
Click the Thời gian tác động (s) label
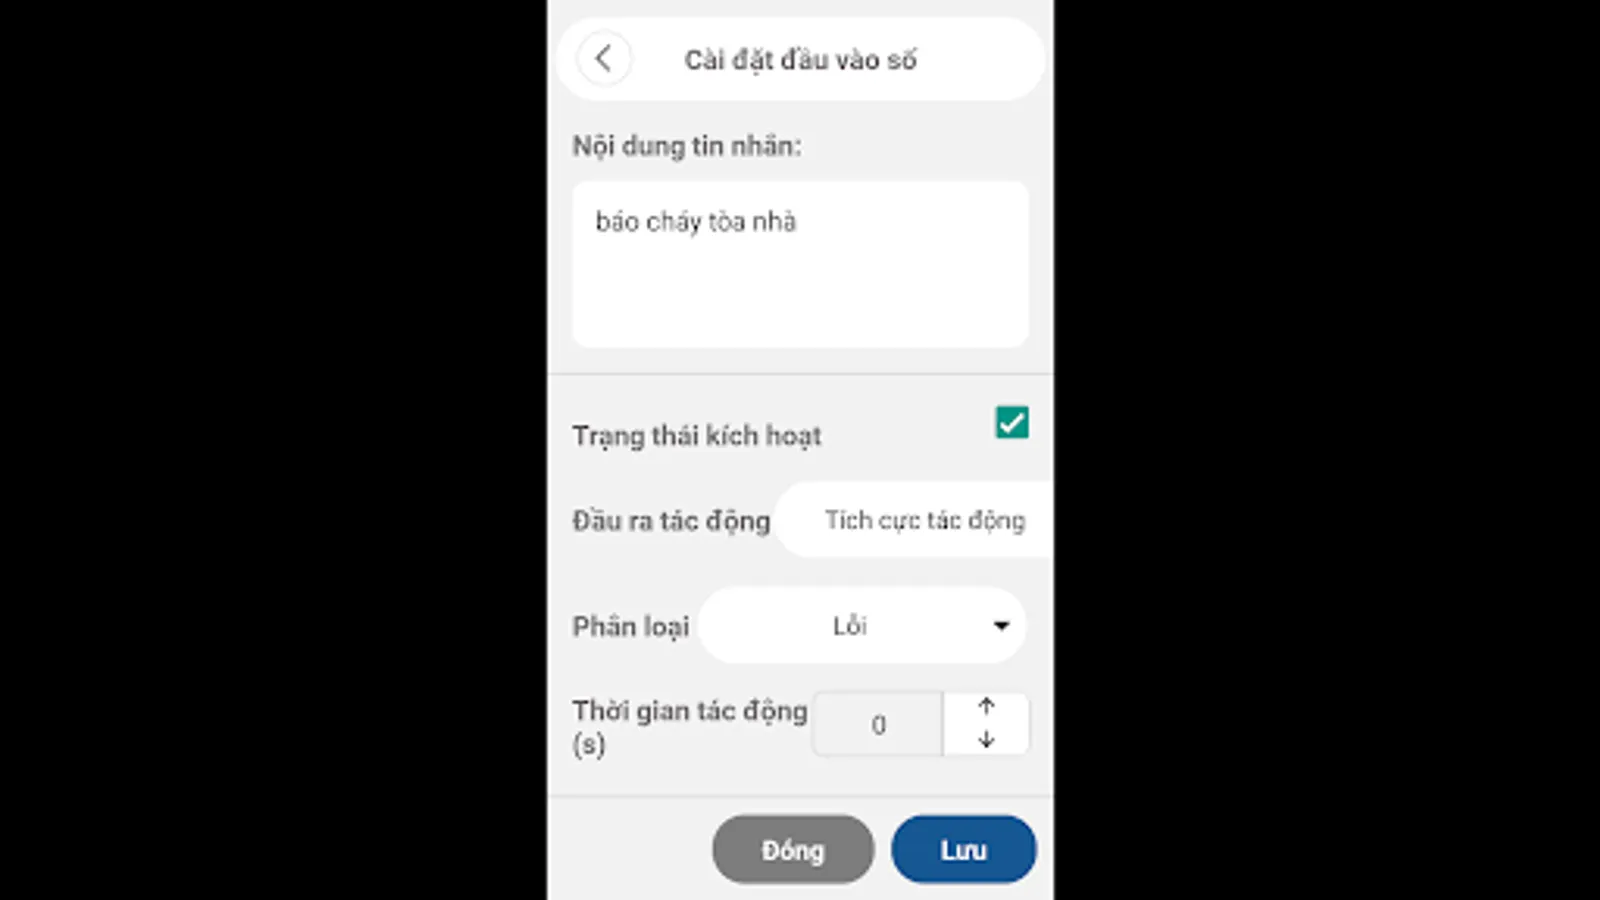click(x=689, y=727)
